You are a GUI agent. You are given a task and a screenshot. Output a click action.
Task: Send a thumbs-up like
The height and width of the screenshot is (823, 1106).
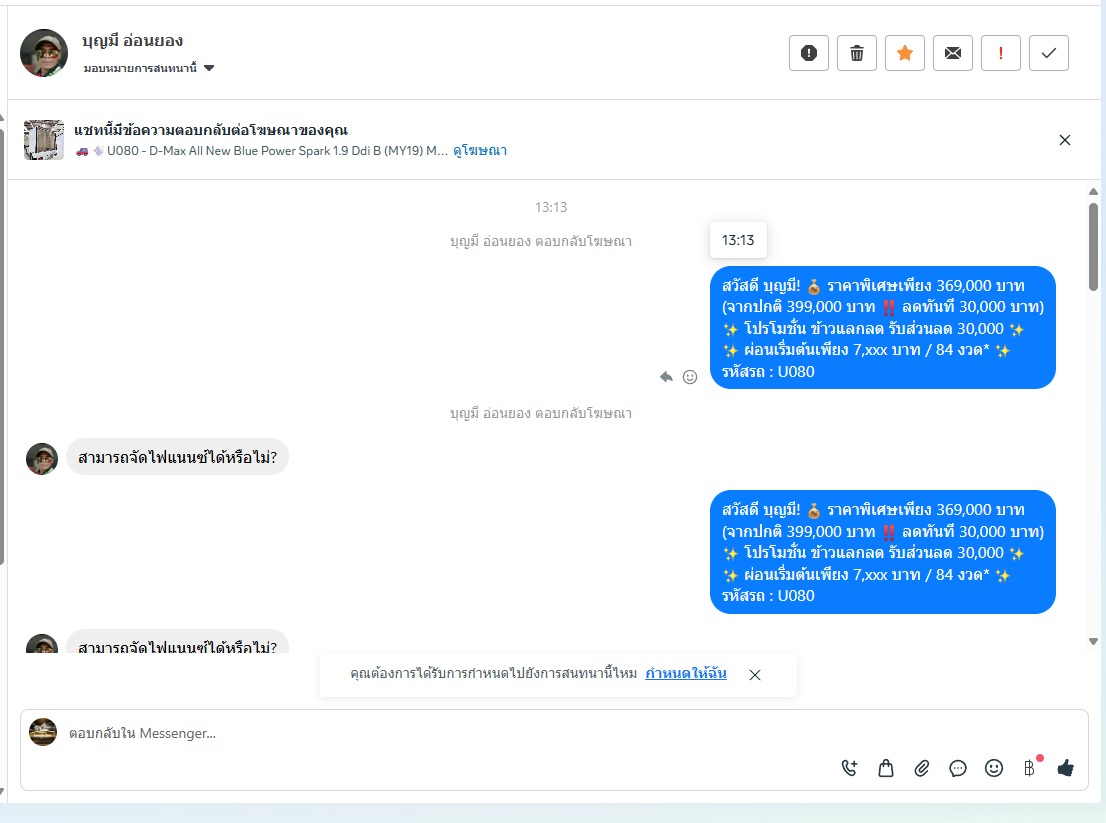pos(1065,767)
